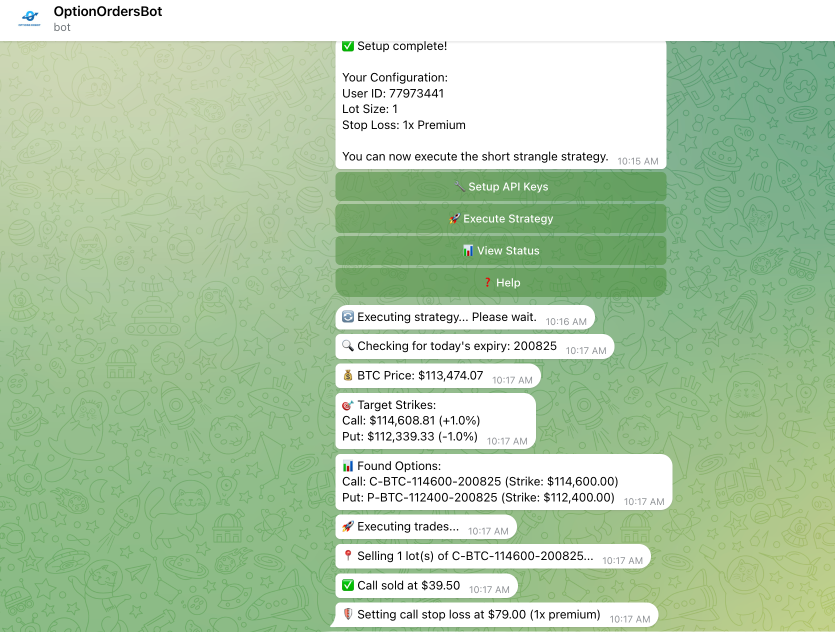The width and height of the screenshot is (835, 632).
Task: Click the Put: $112,339.33 (-1.0%) line
Action: (x=410, y=437)
